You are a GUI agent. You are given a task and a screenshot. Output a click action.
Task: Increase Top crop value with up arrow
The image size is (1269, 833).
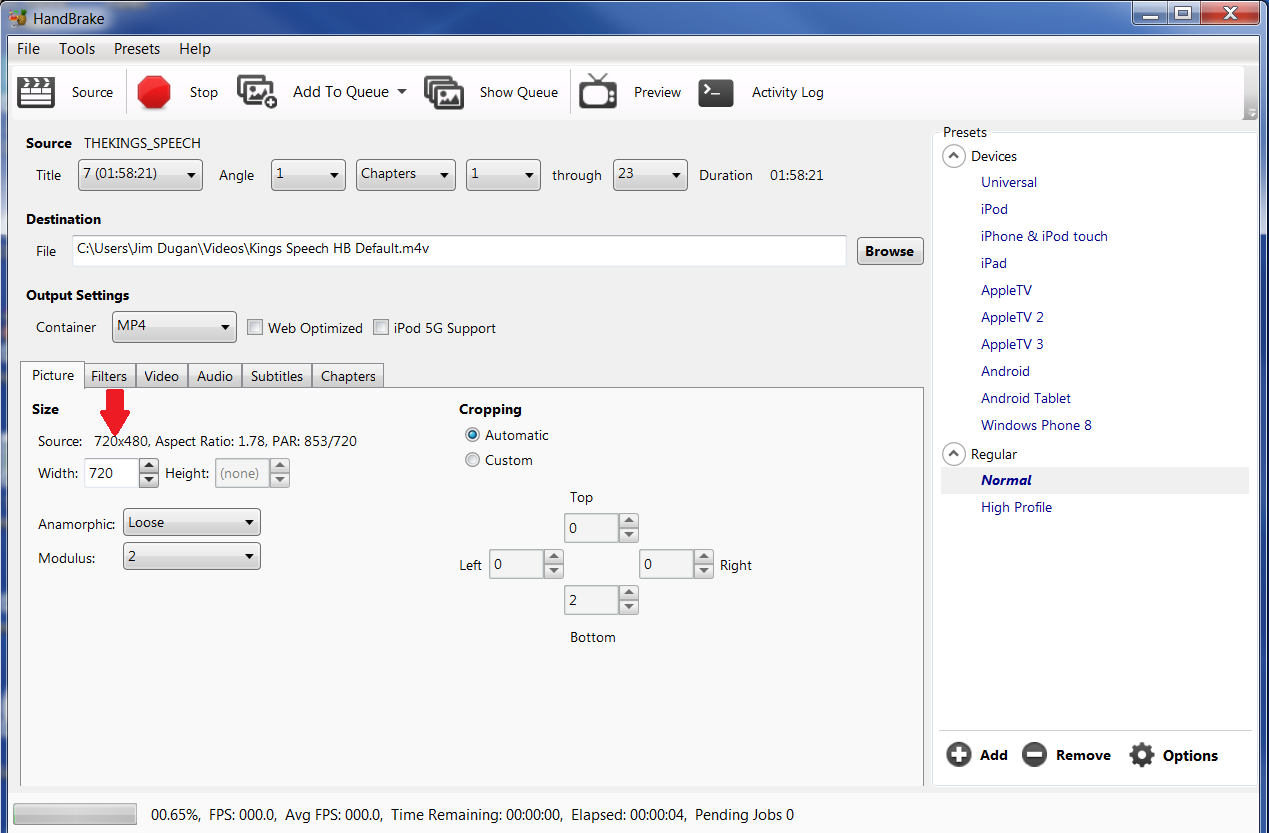point(628,521)
